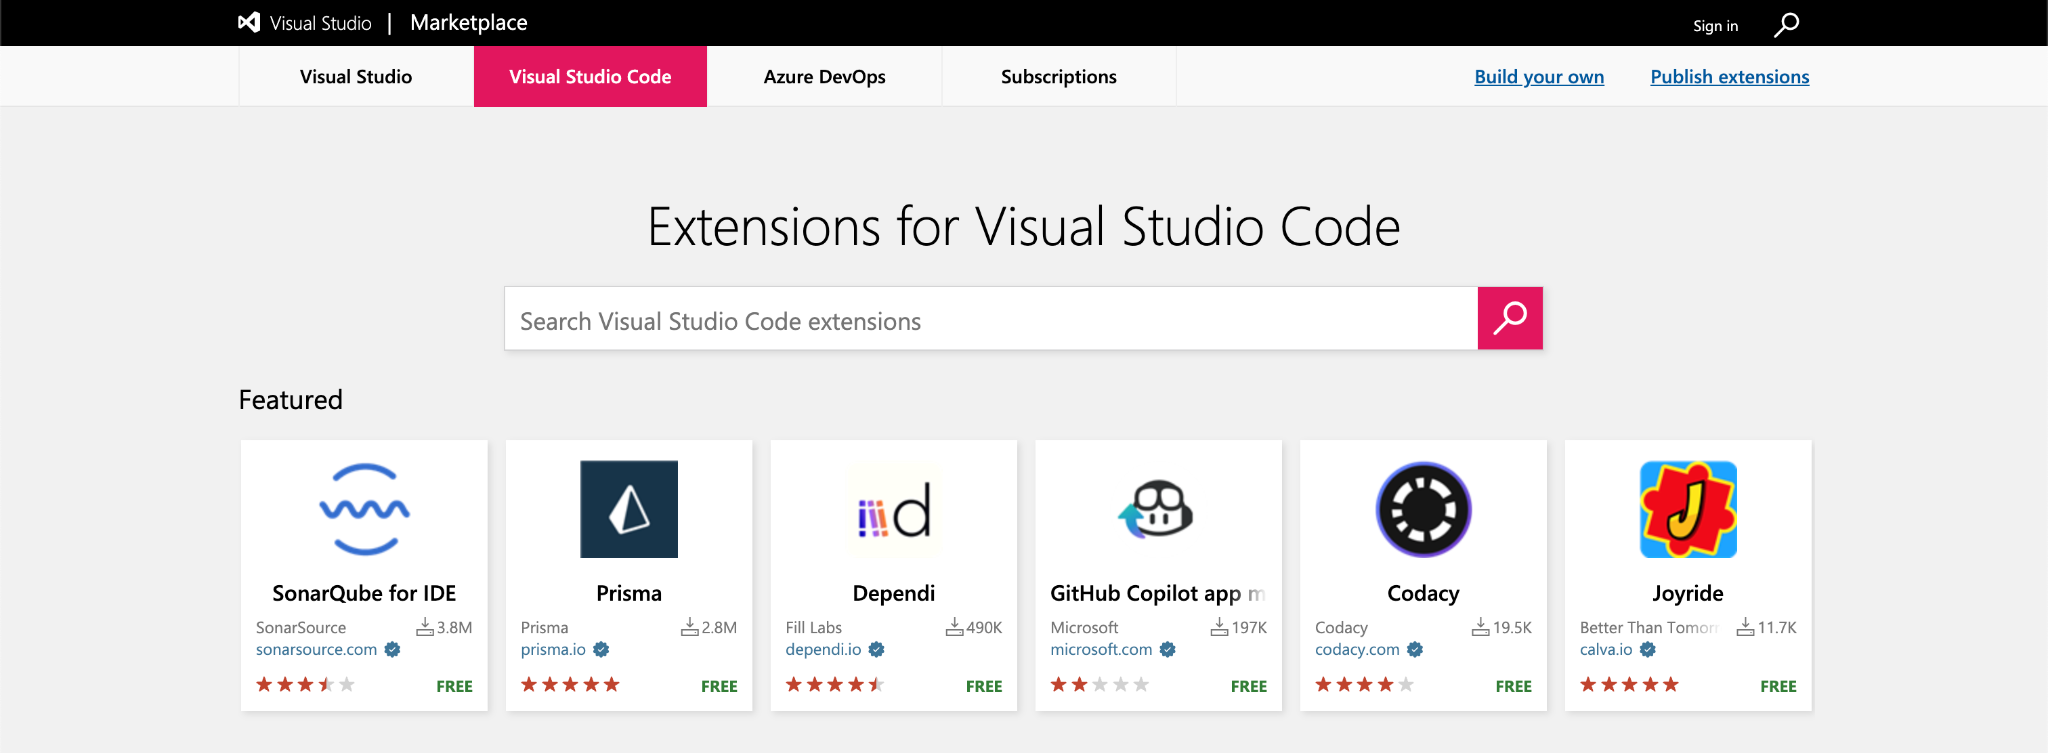Click the Sign in link
The width and height of the screenshot is (2048, 753).
coord(1715,26)
